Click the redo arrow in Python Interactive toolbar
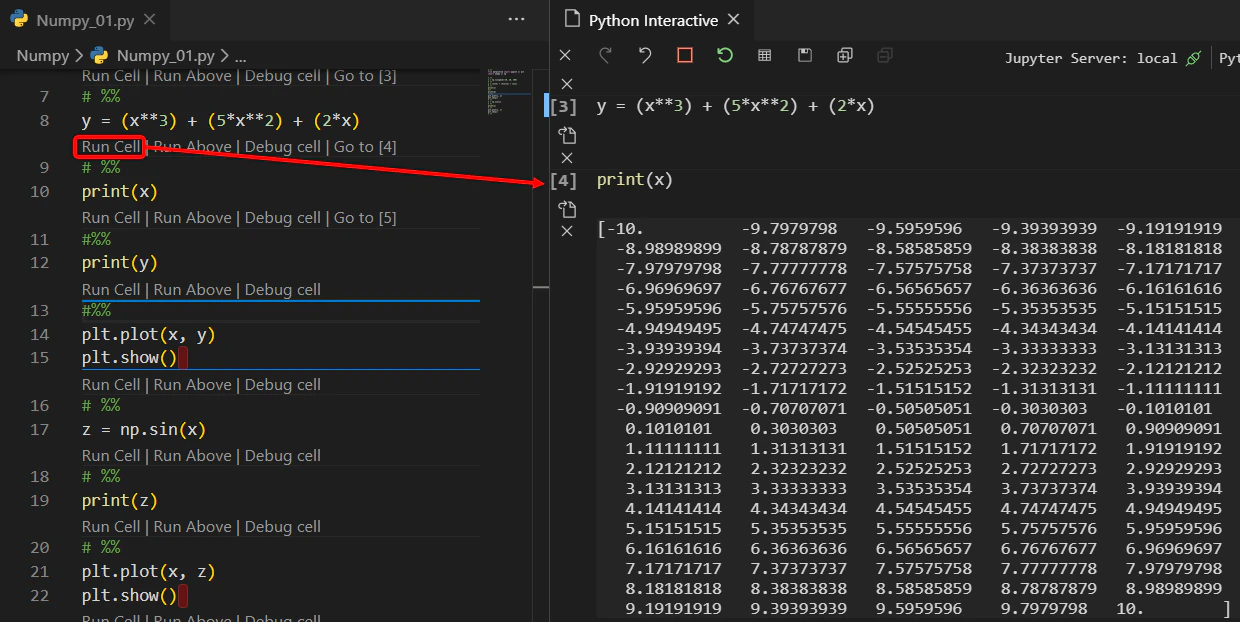The height and width of the screenshot is (622, 1240). tap(605, 56)
